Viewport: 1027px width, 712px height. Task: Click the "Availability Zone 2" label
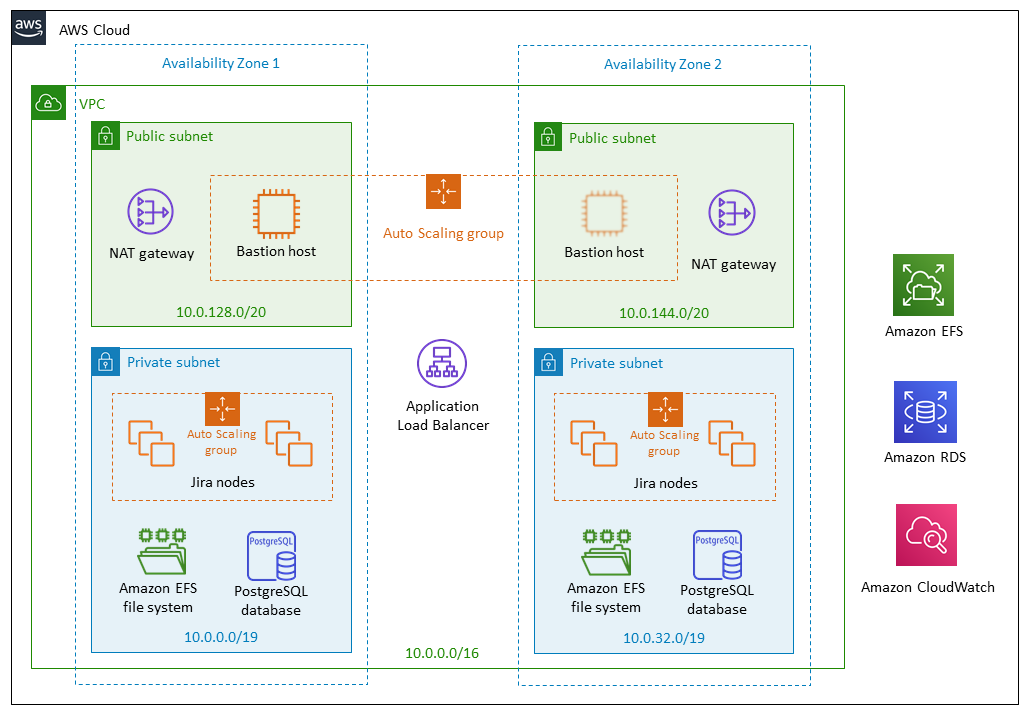(x=663, y=64)
